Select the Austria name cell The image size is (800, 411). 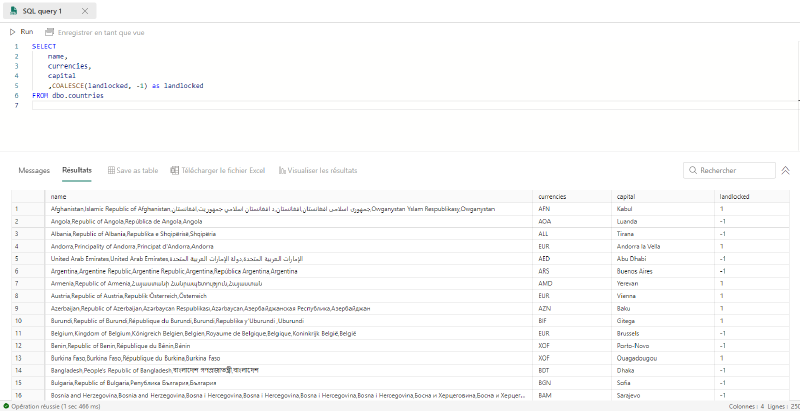[x=290, y=296]
